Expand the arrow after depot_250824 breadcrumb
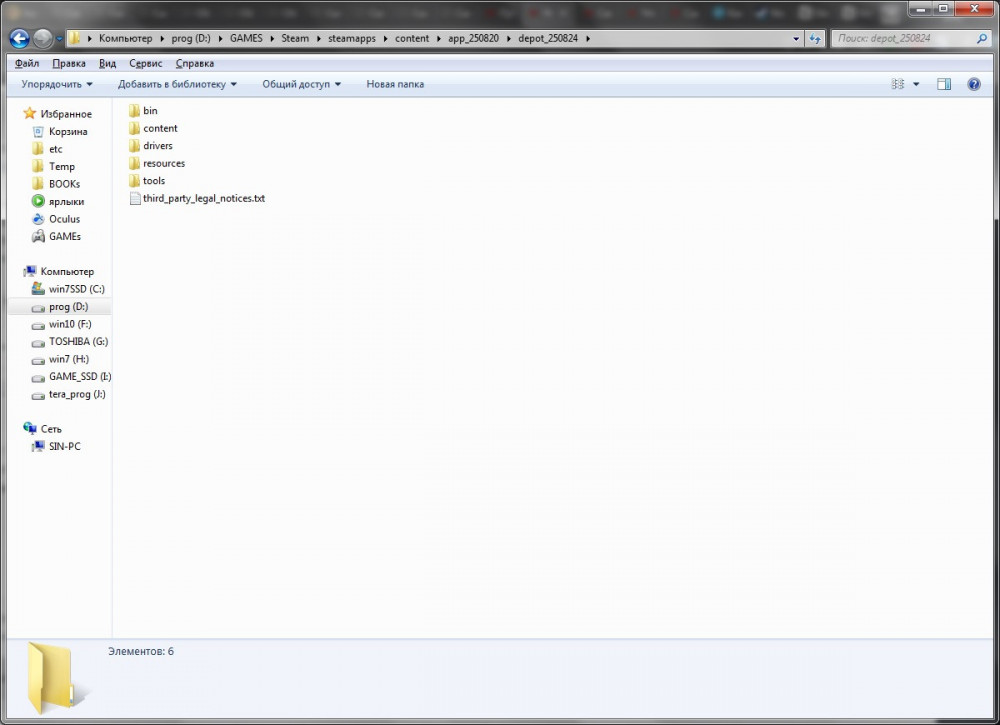This screenshot has height=725, width=1000. point(587,38)
